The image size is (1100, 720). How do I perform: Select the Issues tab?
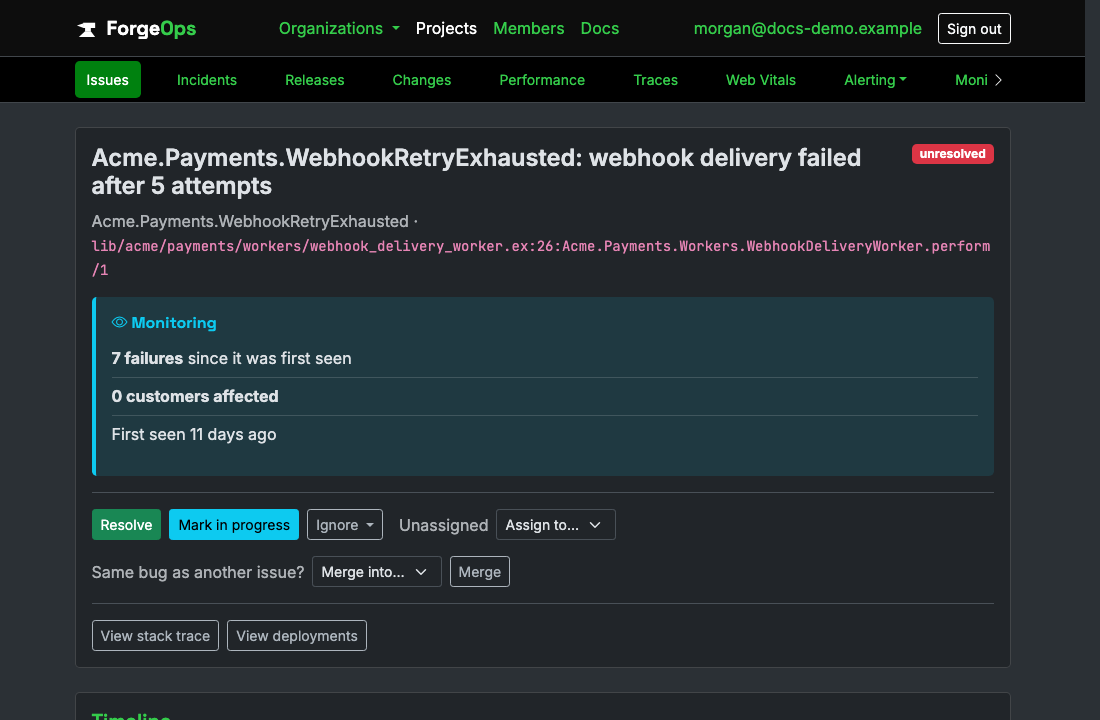[107, 80]
